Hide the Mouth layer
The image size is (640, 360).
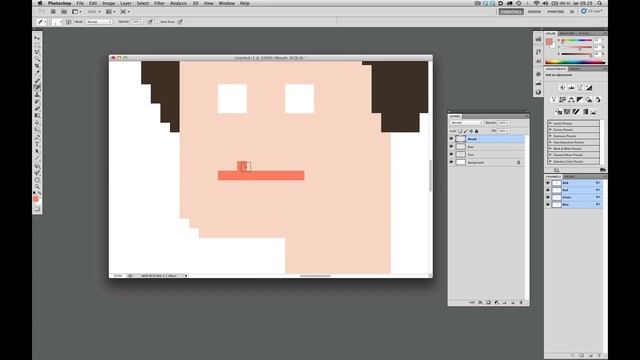pos(451,139)
